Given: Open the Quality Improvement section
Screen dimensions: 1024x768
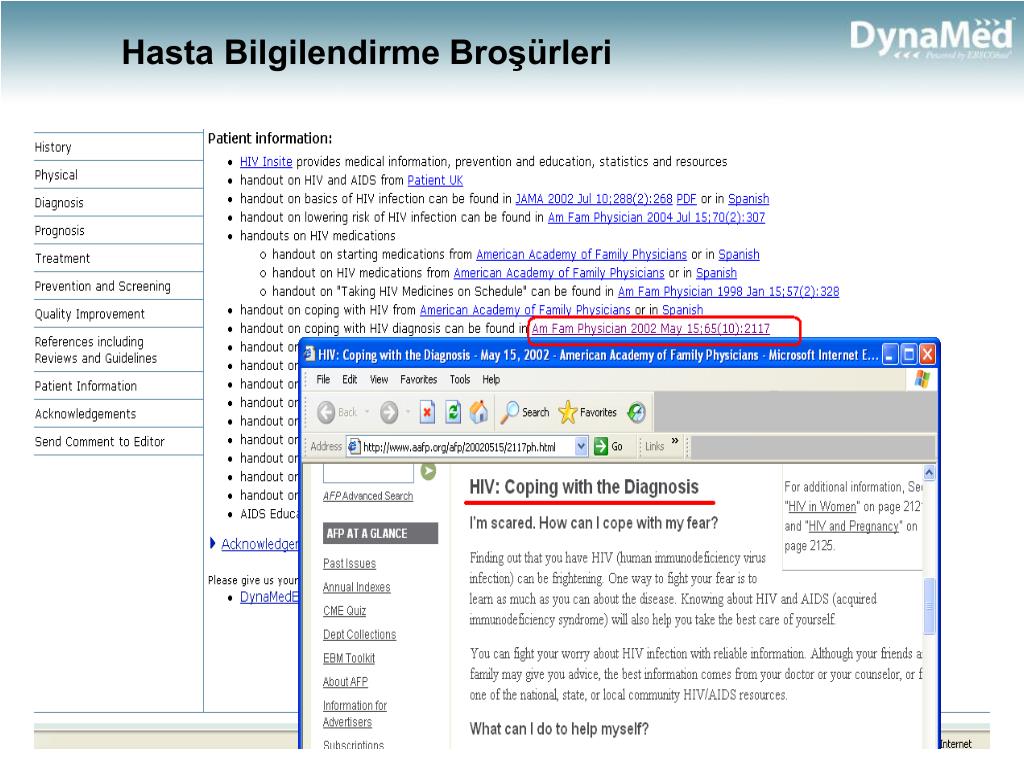Looking at the screenshot, I should pyautogui.click(x=89, y=313).
